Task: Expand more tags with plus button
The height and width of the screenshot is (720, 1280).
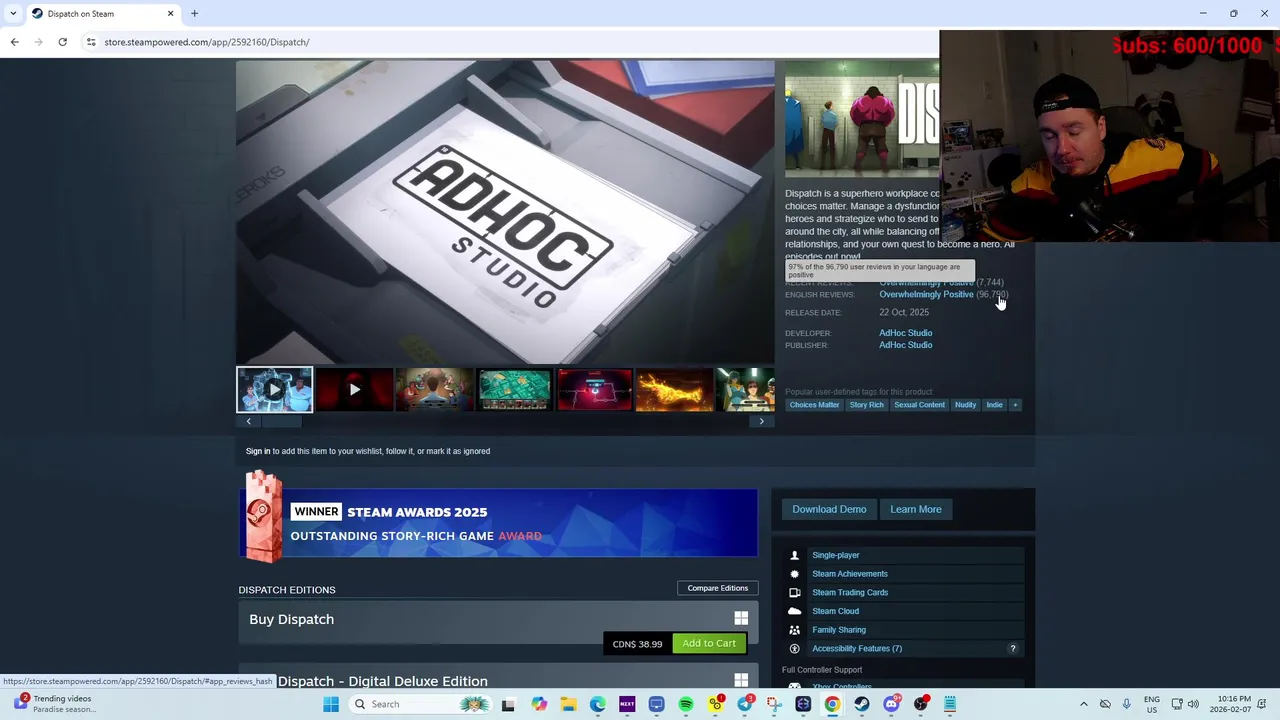Action: tap(1015, 405)
